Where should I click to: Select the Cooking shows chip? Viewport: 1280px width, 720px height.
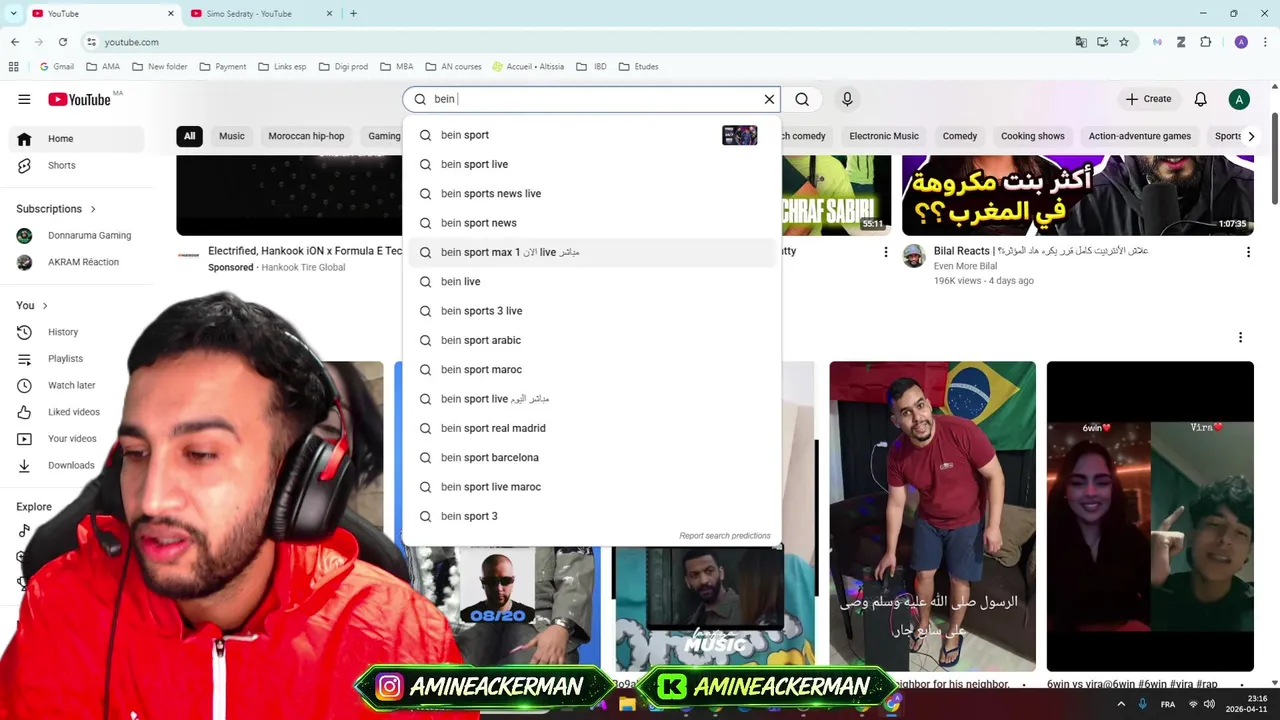tap(1033, 136)
